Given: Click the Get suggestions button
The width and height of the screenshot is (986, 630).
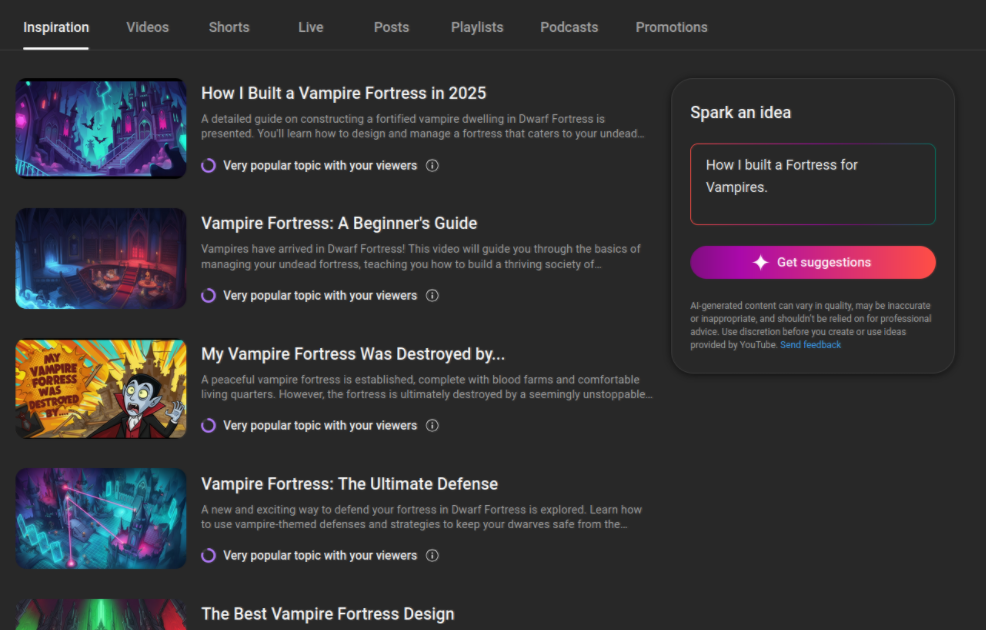Looking at the screenshot, I should (x=812, y=262).
